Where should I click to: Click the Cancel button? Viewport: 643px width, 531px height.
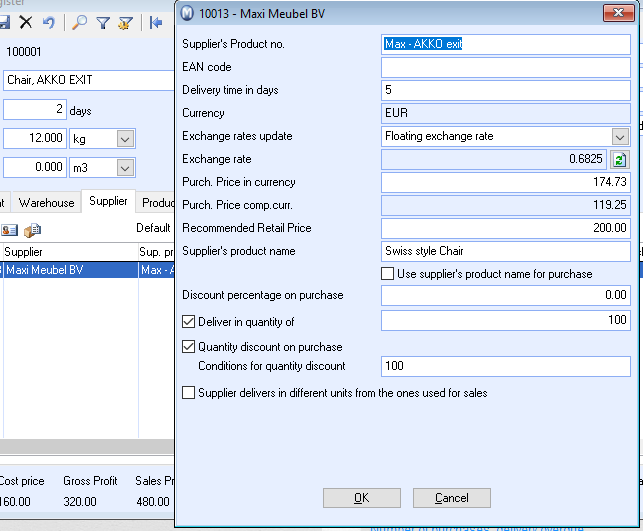451,498
